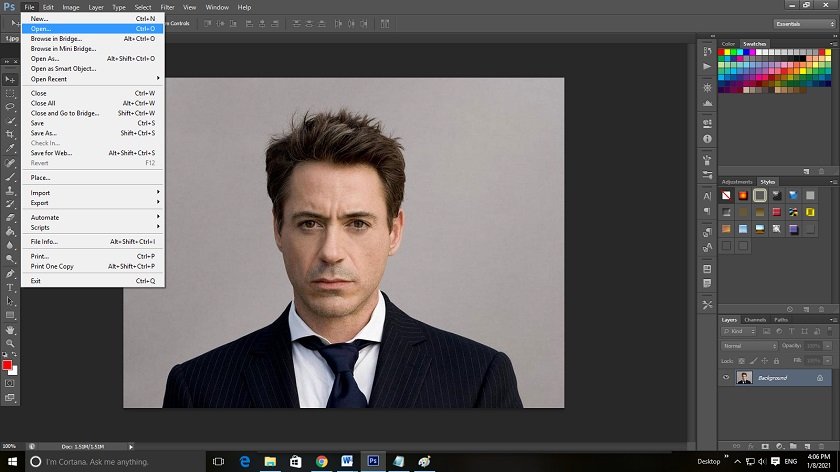
Task: Click Desktop toolbar label in taskbar
Action: (x=708, y=461)
